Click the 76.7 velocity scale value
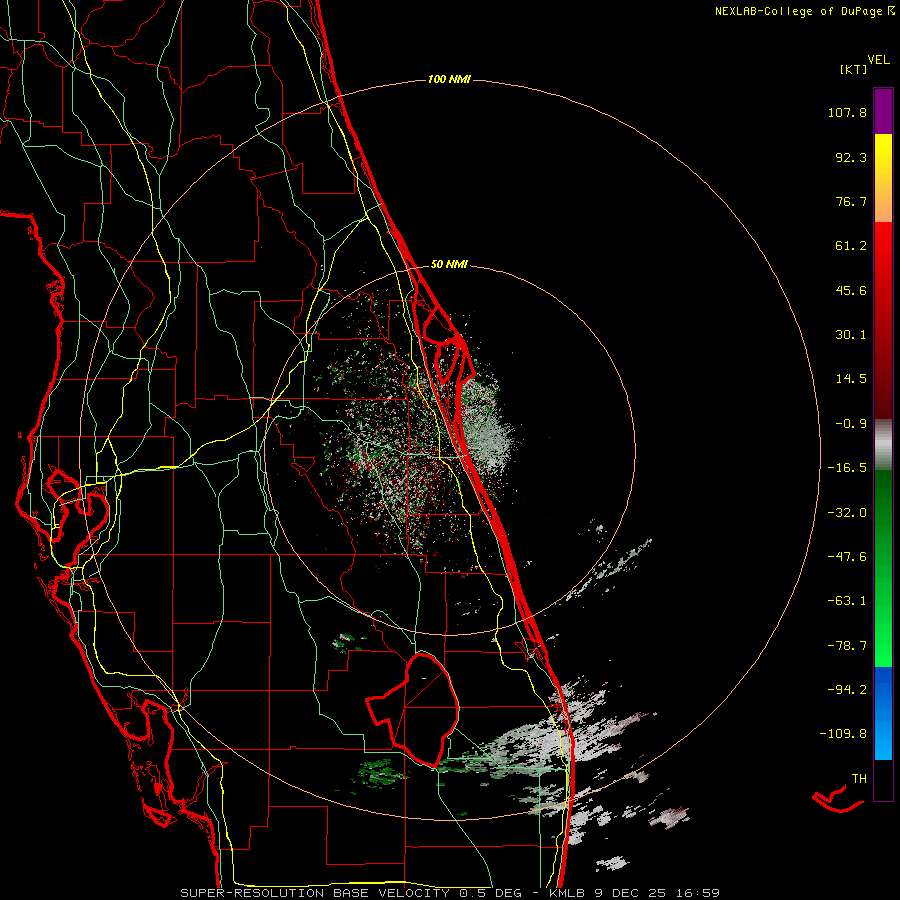Image resolution: width=900 pixels, height=900 pixels. 851,201
